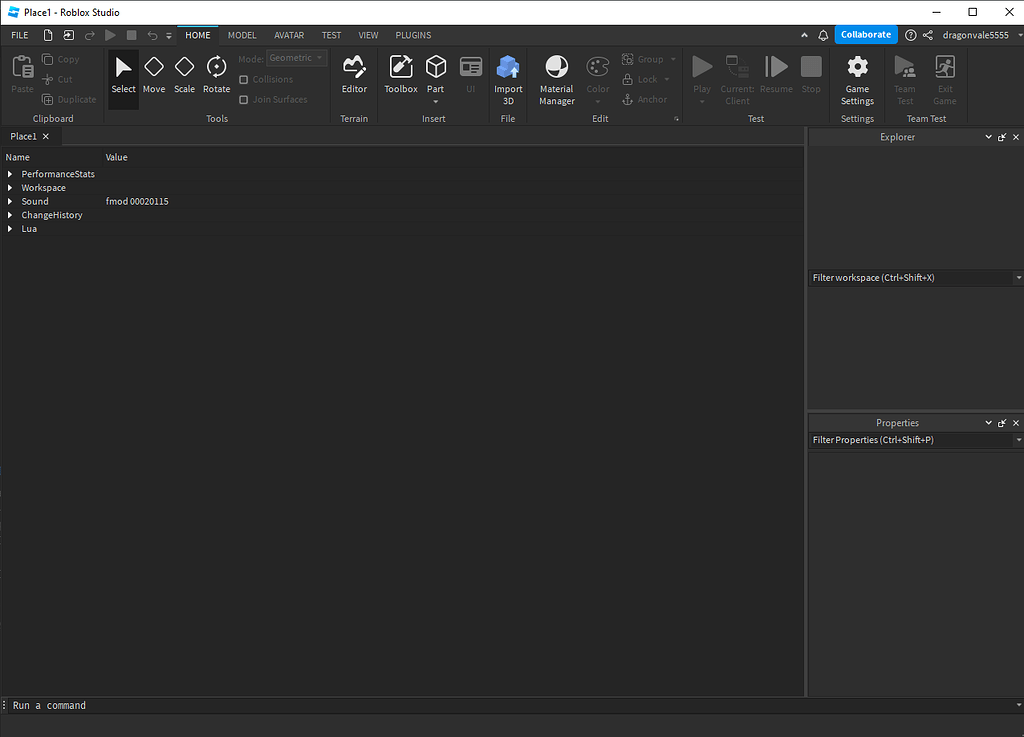Open the Play options dropdown arrow
This screenshot has height=737, width=1024.
click(x=702, y=102)
